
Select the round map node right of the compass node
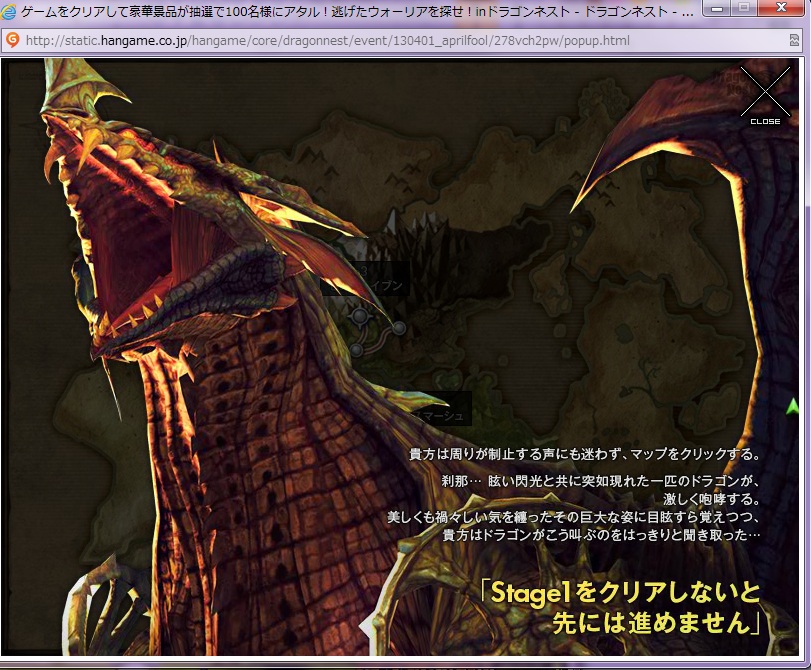coord(399,328)
